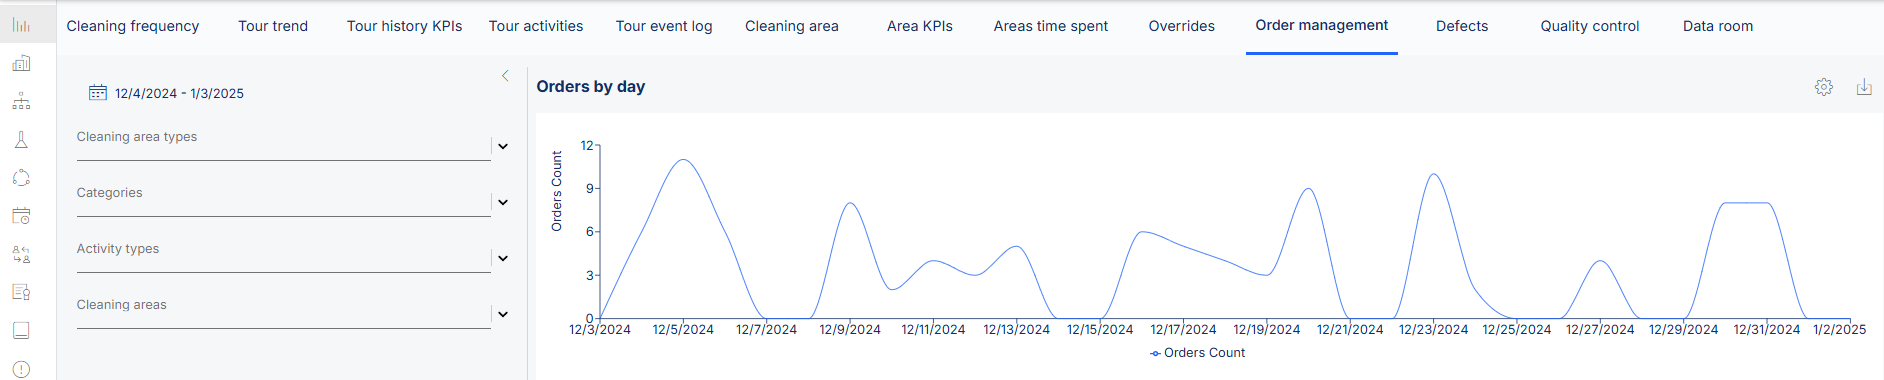Open the lab flask sidebar icon
This screenshot has height=380, width=1884.
point(21,140)
